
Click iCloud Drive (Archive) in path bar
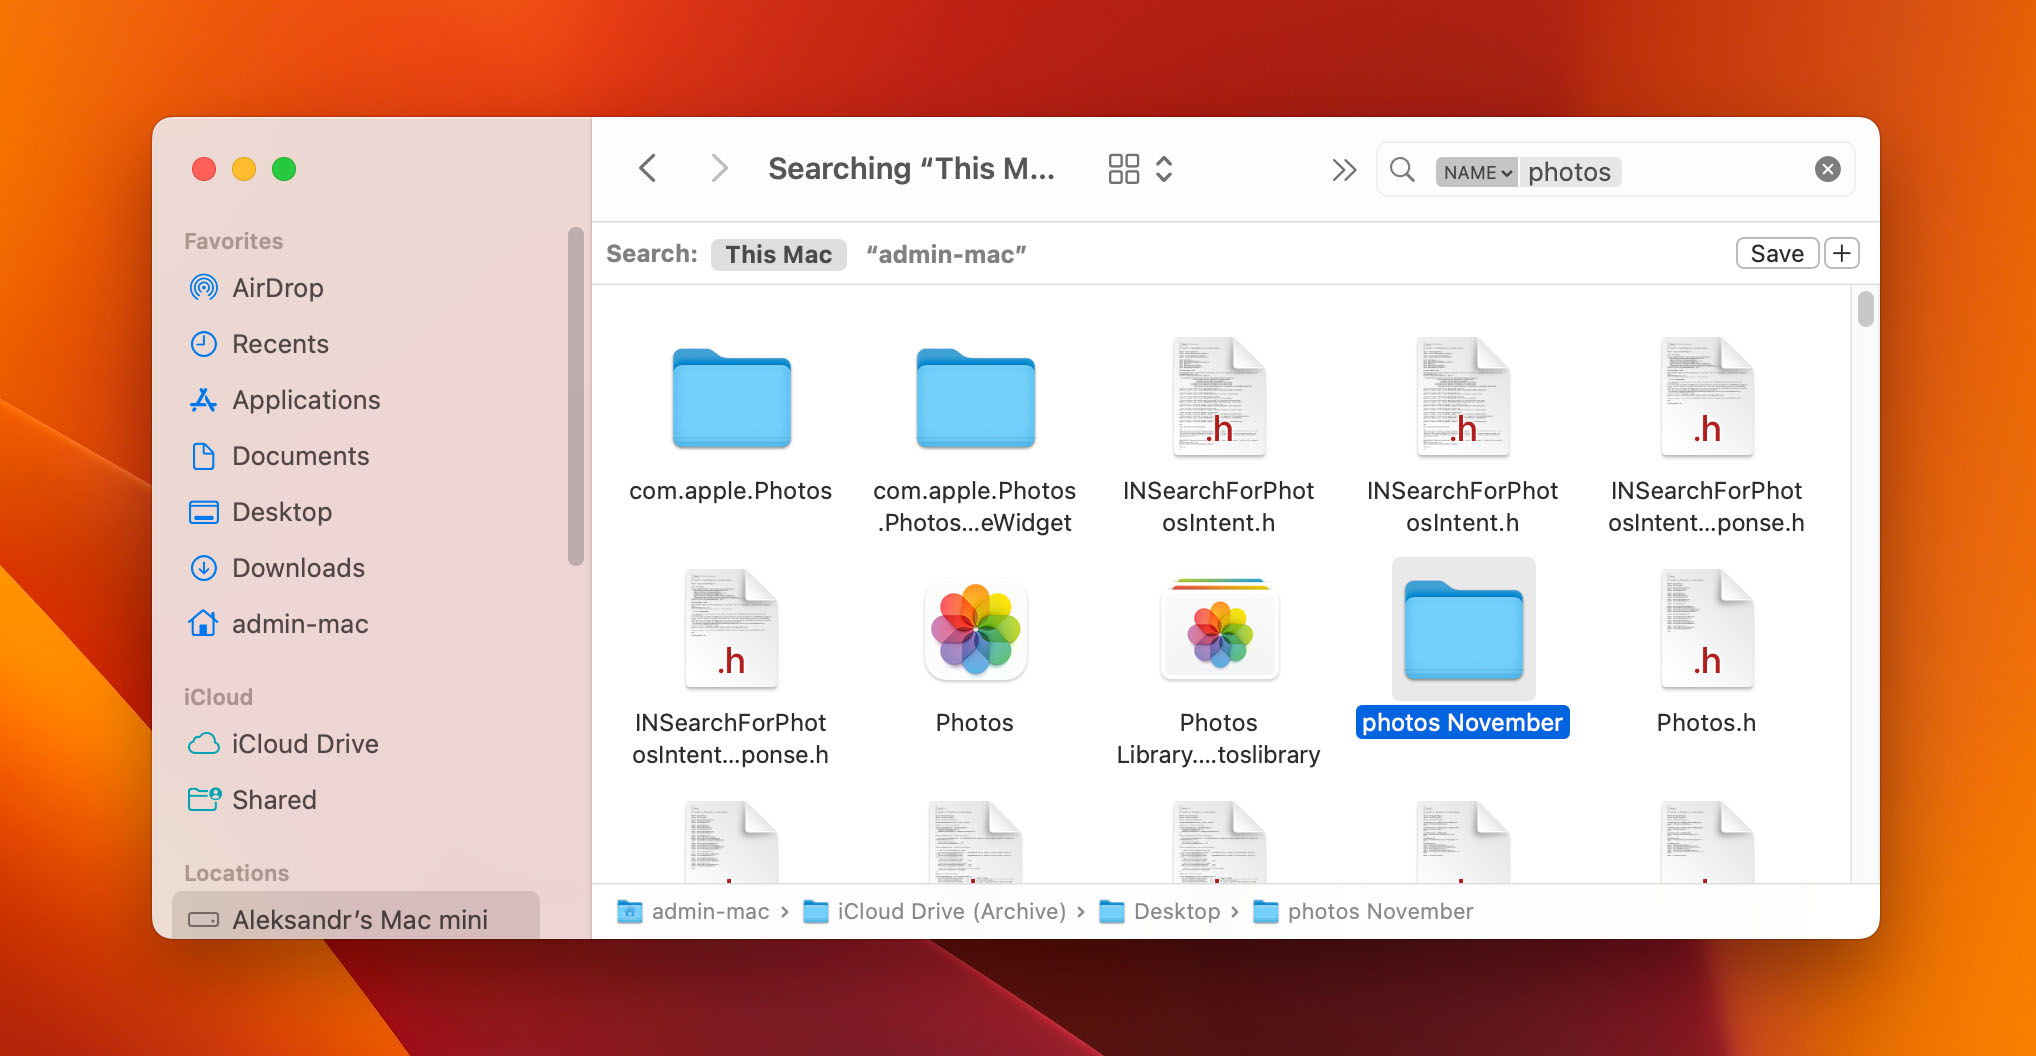951,911
